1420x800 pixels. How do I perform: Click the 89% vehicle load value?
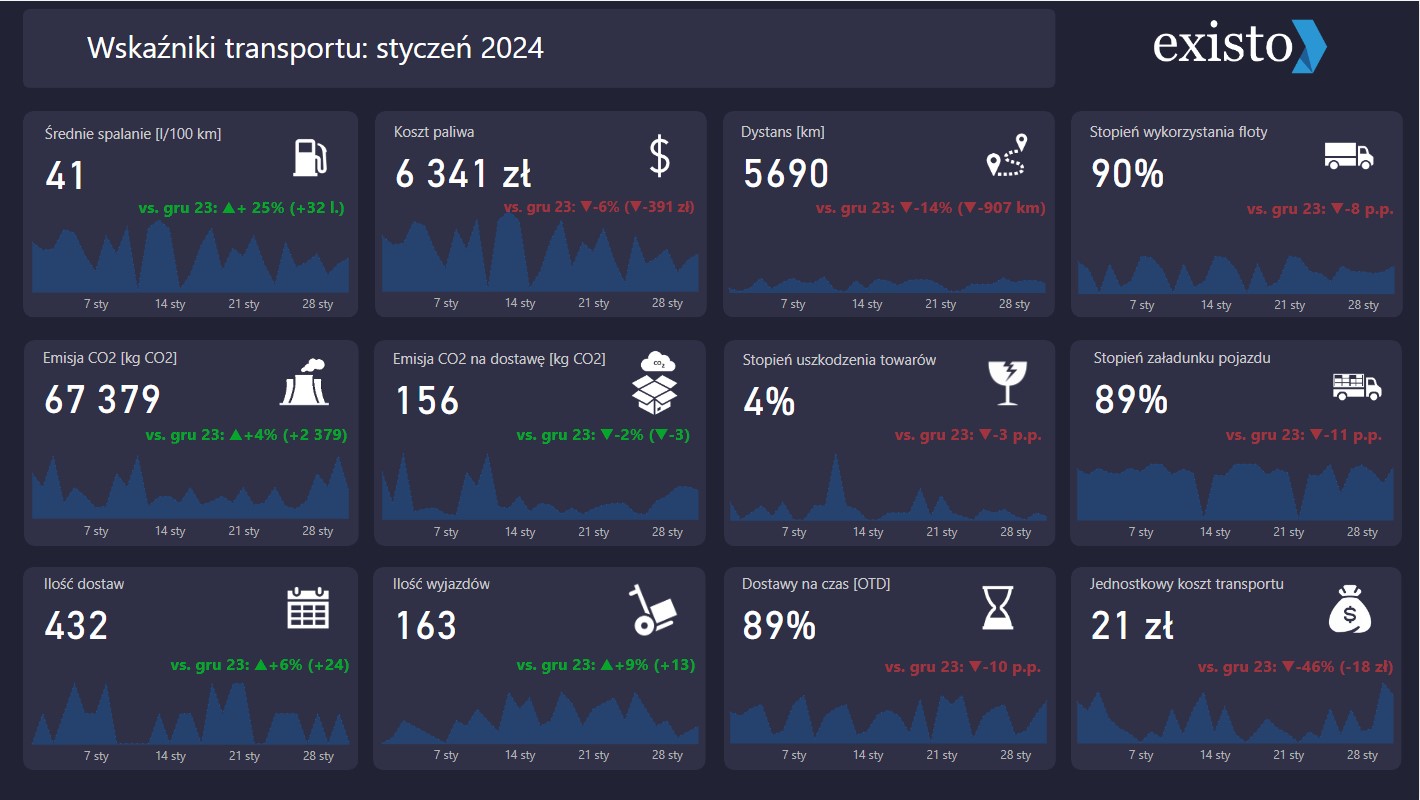pyautogui.click(x=1131, y=400)
